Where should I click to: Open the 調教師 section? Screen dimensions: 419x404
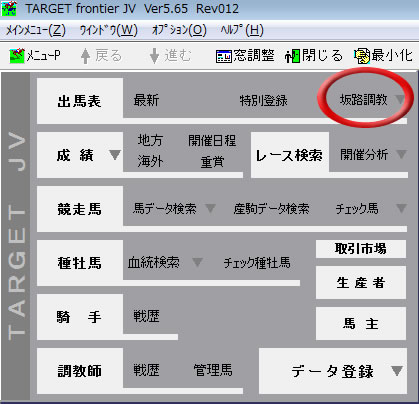pyautogui.click(x=80, y=371)
